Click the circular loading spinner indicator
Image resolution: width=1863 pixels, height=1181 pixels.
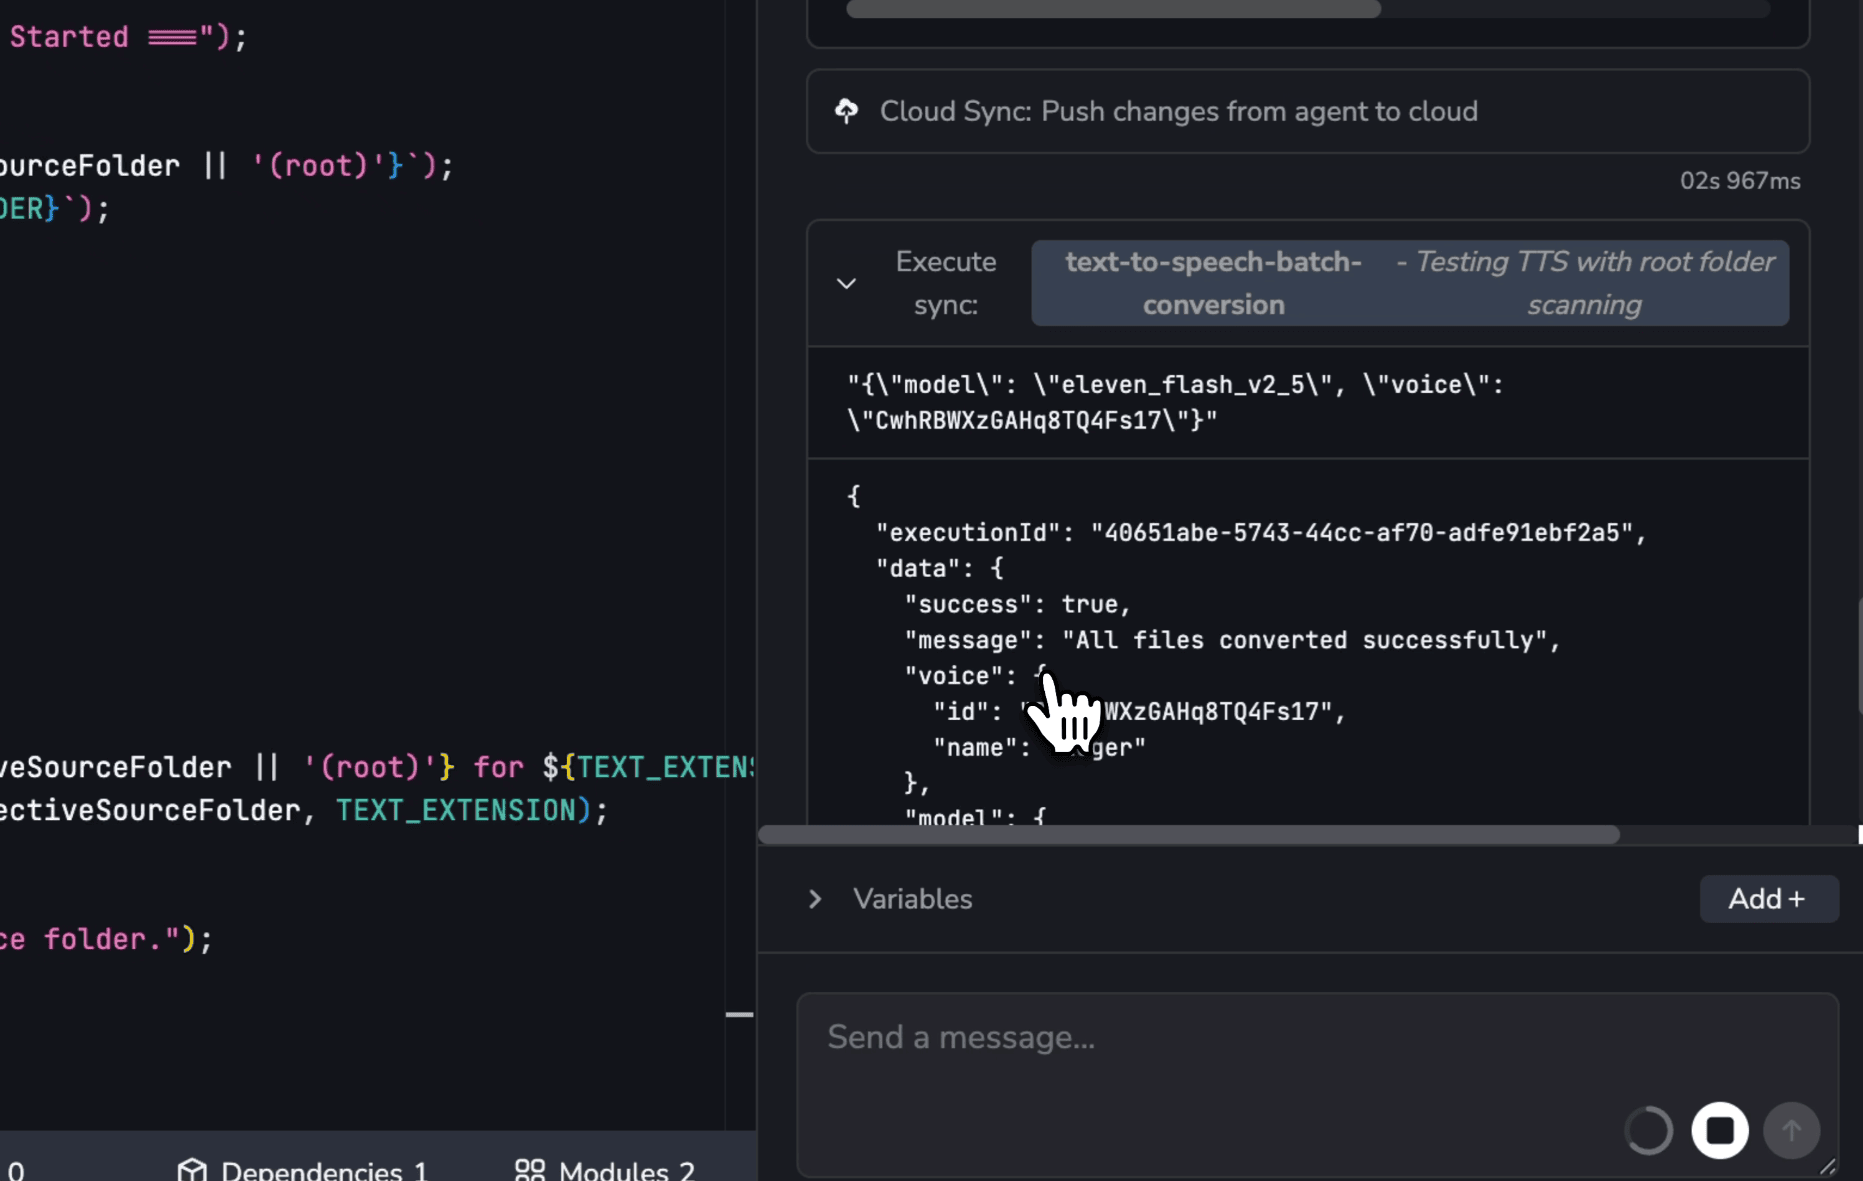(x=1648, y=1131)
